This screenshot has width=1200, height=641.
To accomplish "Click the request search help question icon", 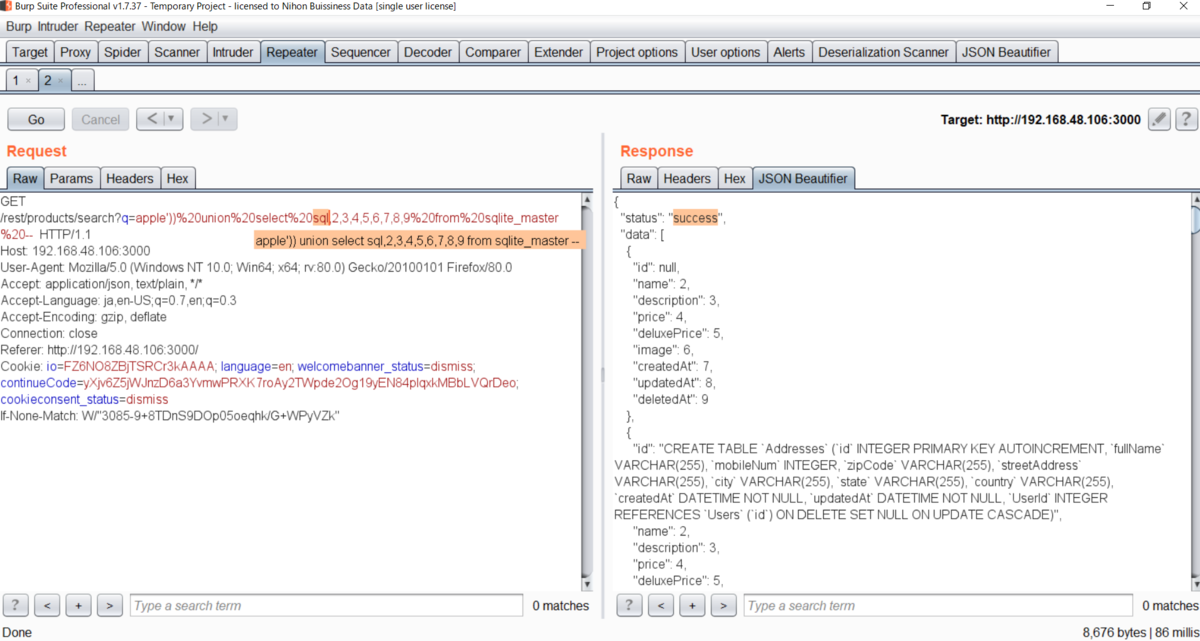I will pyautogui.click(x=15, y=605).
